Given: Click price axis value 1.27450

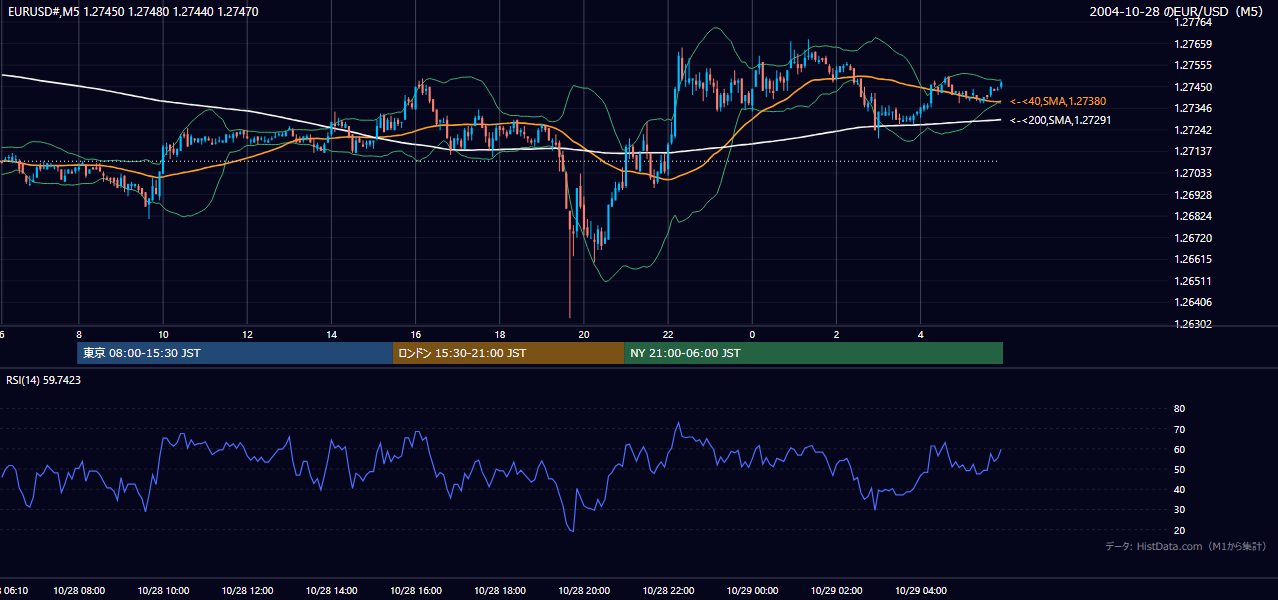Looking at the screenshot, I should point(1193,87).
